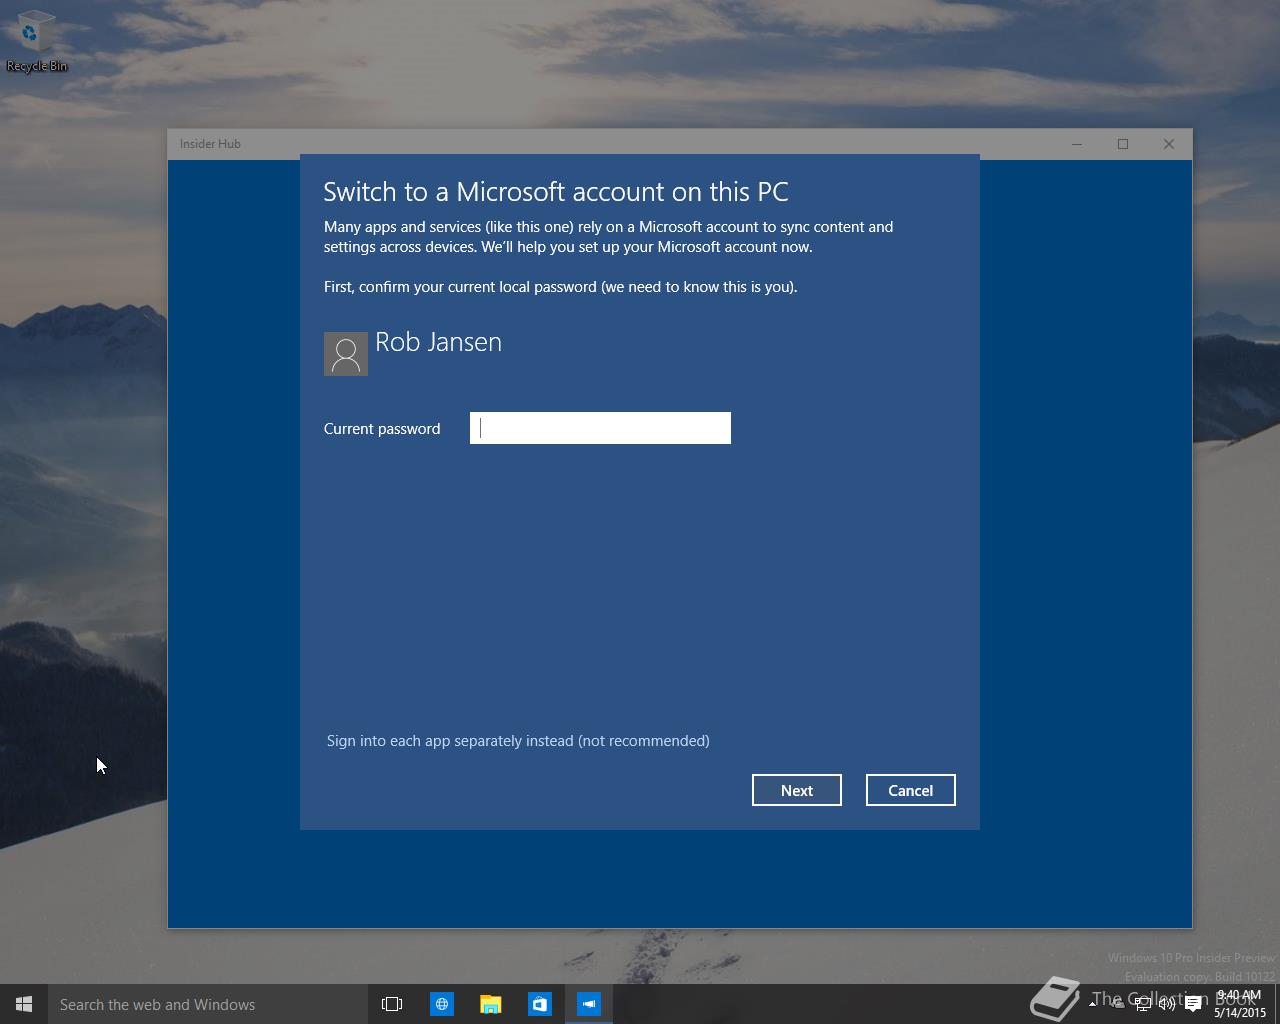Open the Recycle Bin desktop icon
Image resolution: width=1280 pixels, height=1024 pixels.
[37, 42]
